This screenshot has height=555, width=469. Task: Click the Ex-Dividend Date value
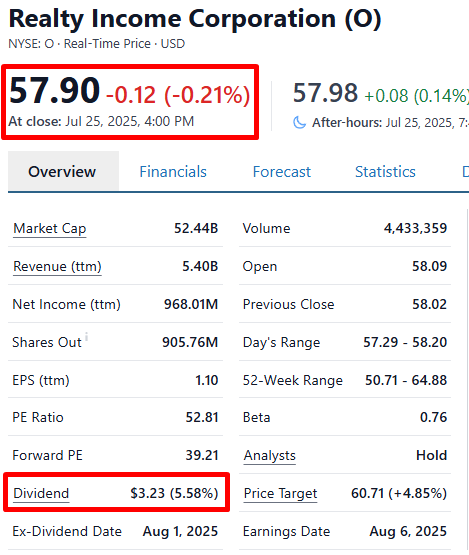coord(180,531)
